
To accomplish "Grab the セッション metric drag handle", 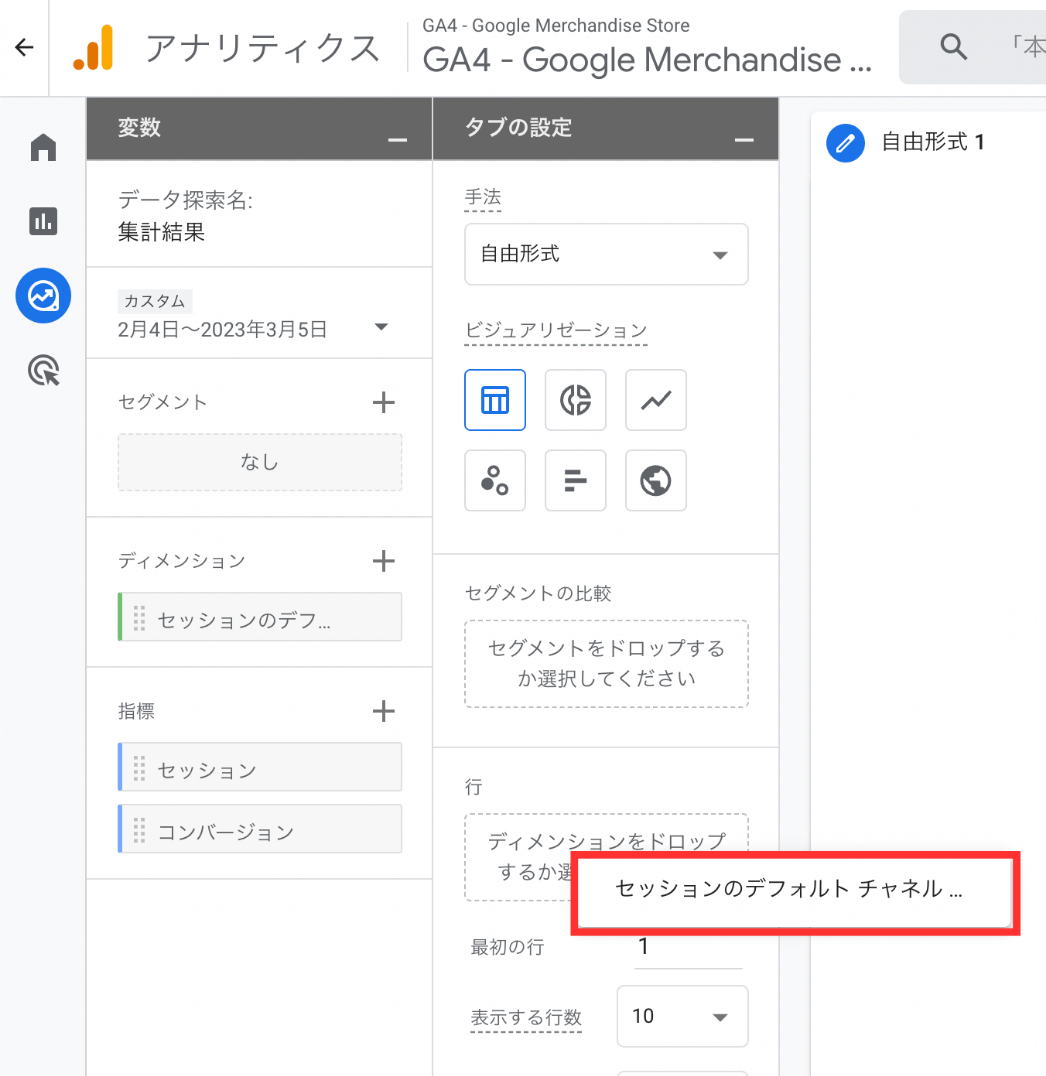I will point(139,769).
